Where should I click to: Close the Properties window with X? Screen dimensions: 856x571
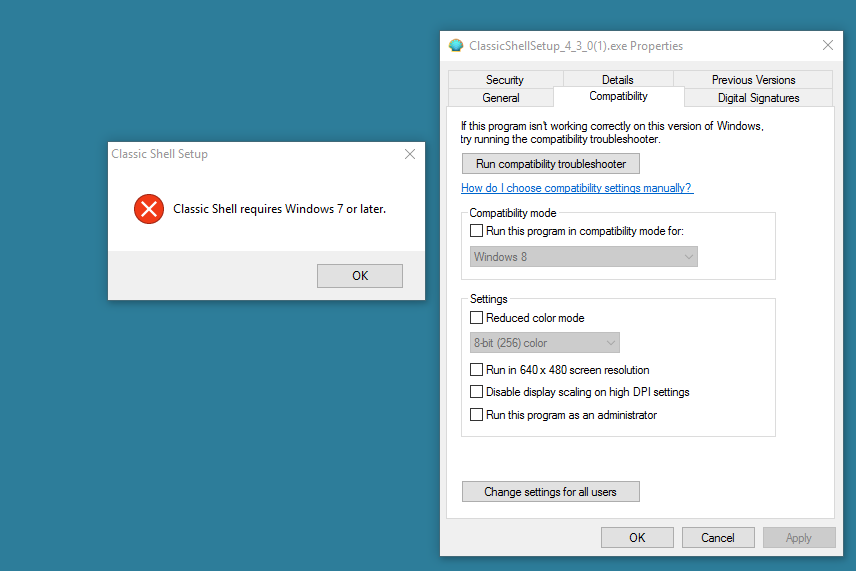pos(827,45)
